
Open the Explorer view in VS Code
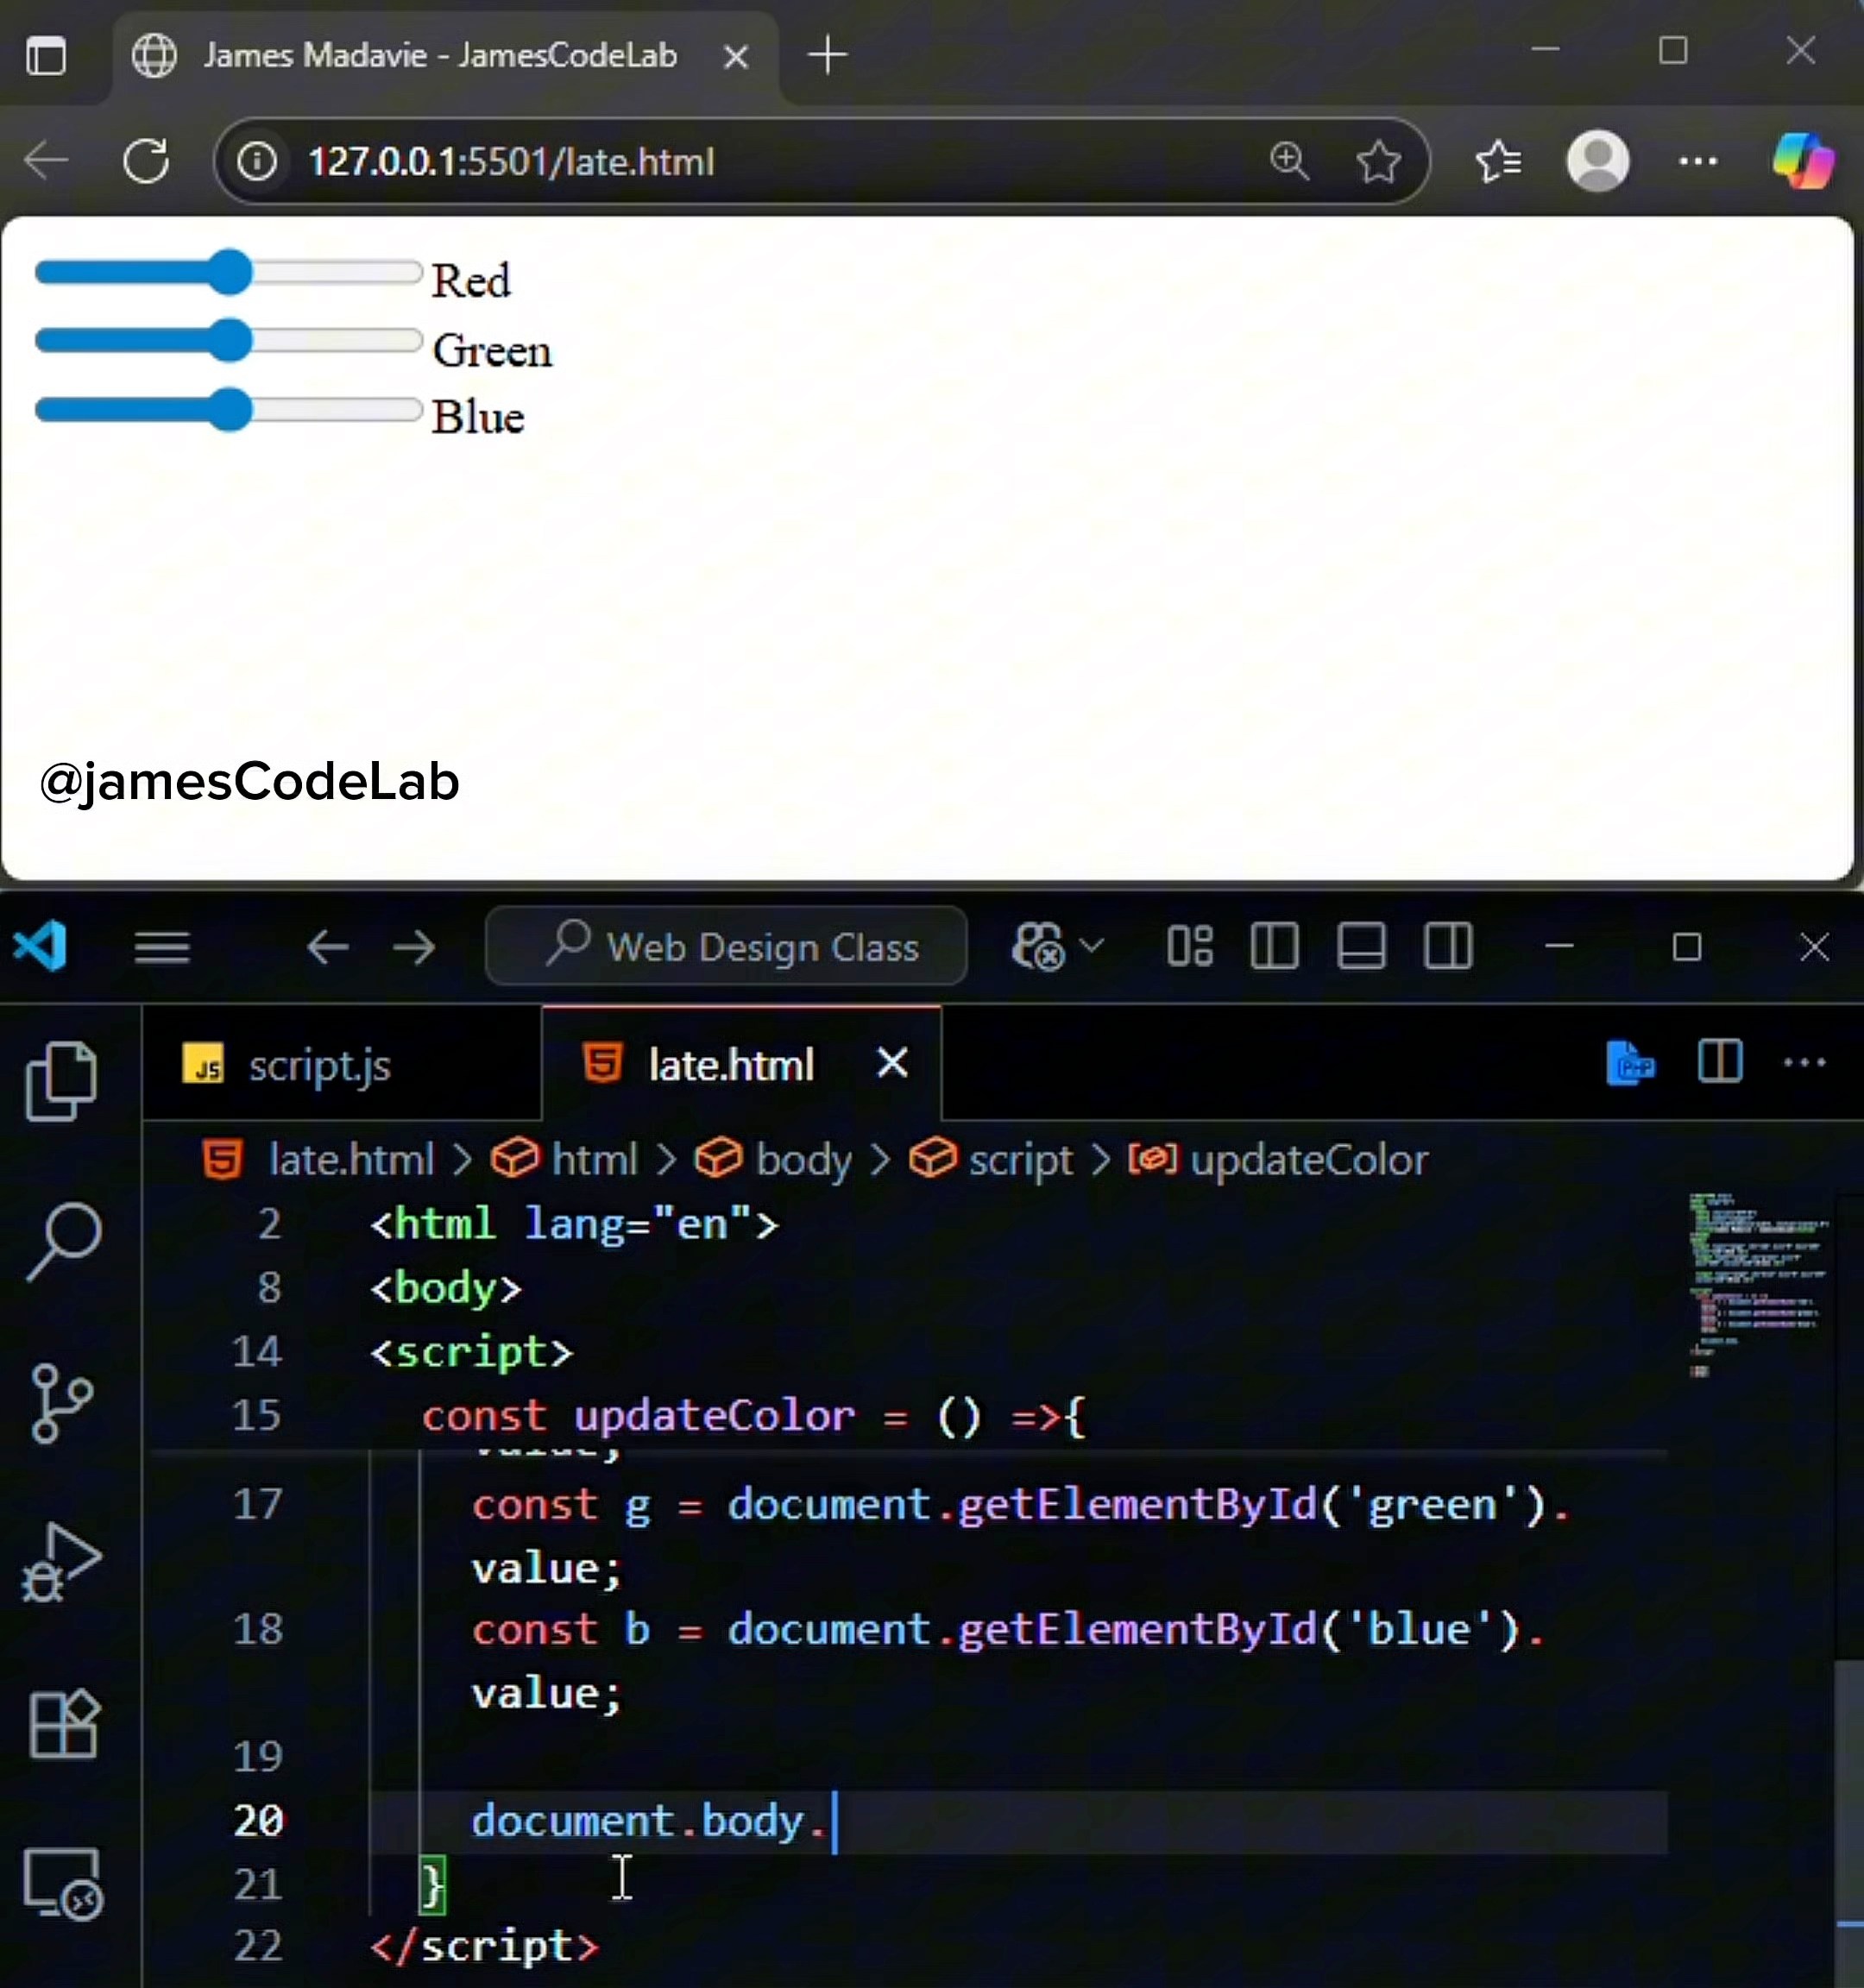point(62,1080)
